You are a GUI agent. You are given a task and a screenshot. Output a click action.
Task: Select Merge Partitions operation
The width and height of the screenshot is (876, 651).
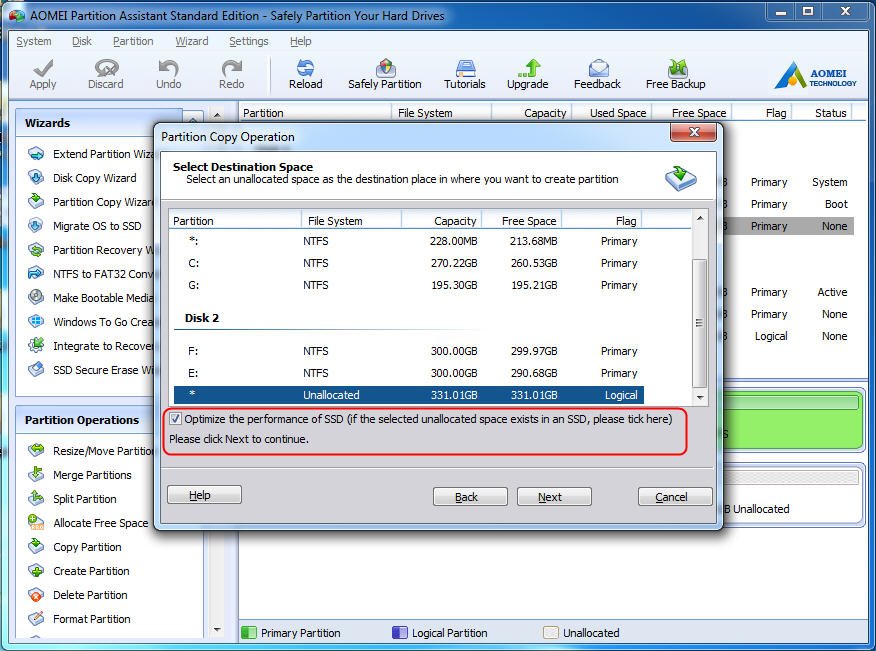80,475
